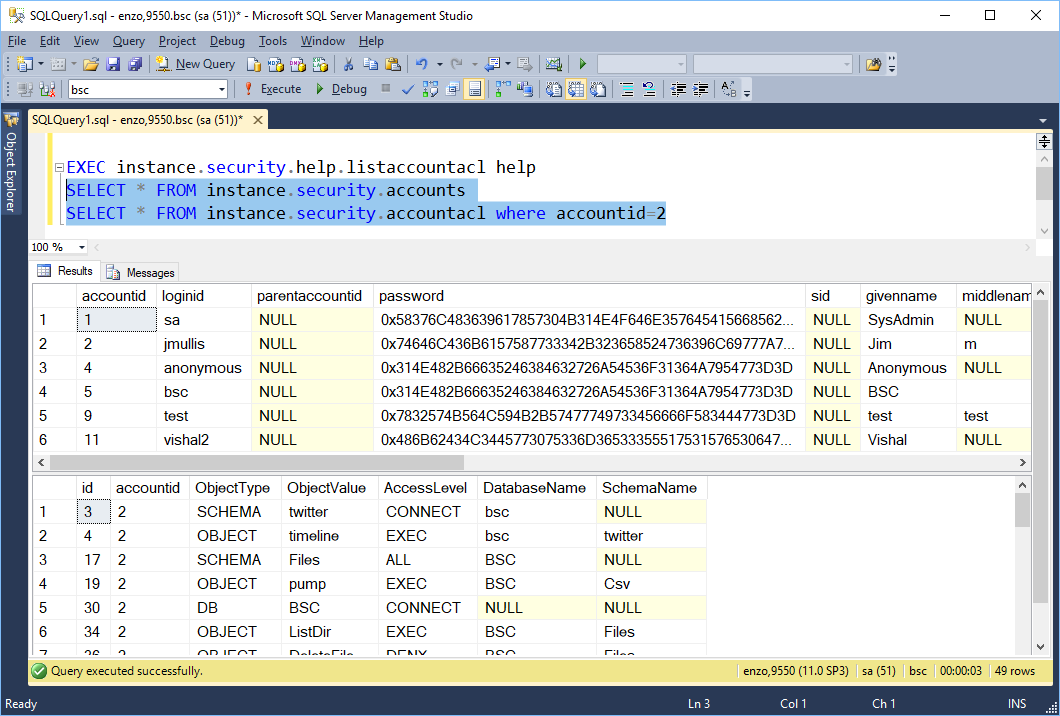The height and width of the screenshot is (716, 1060).
Task: Click the Cut scissors icon
Action: pyautogui.click(x=349, y=64)
